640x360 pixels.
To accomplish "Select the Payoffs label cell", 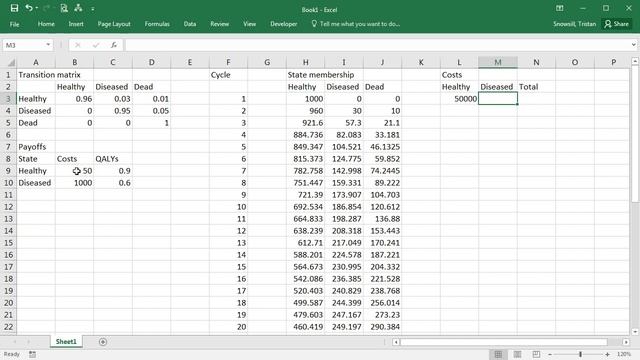I will [x=36, y=147].
